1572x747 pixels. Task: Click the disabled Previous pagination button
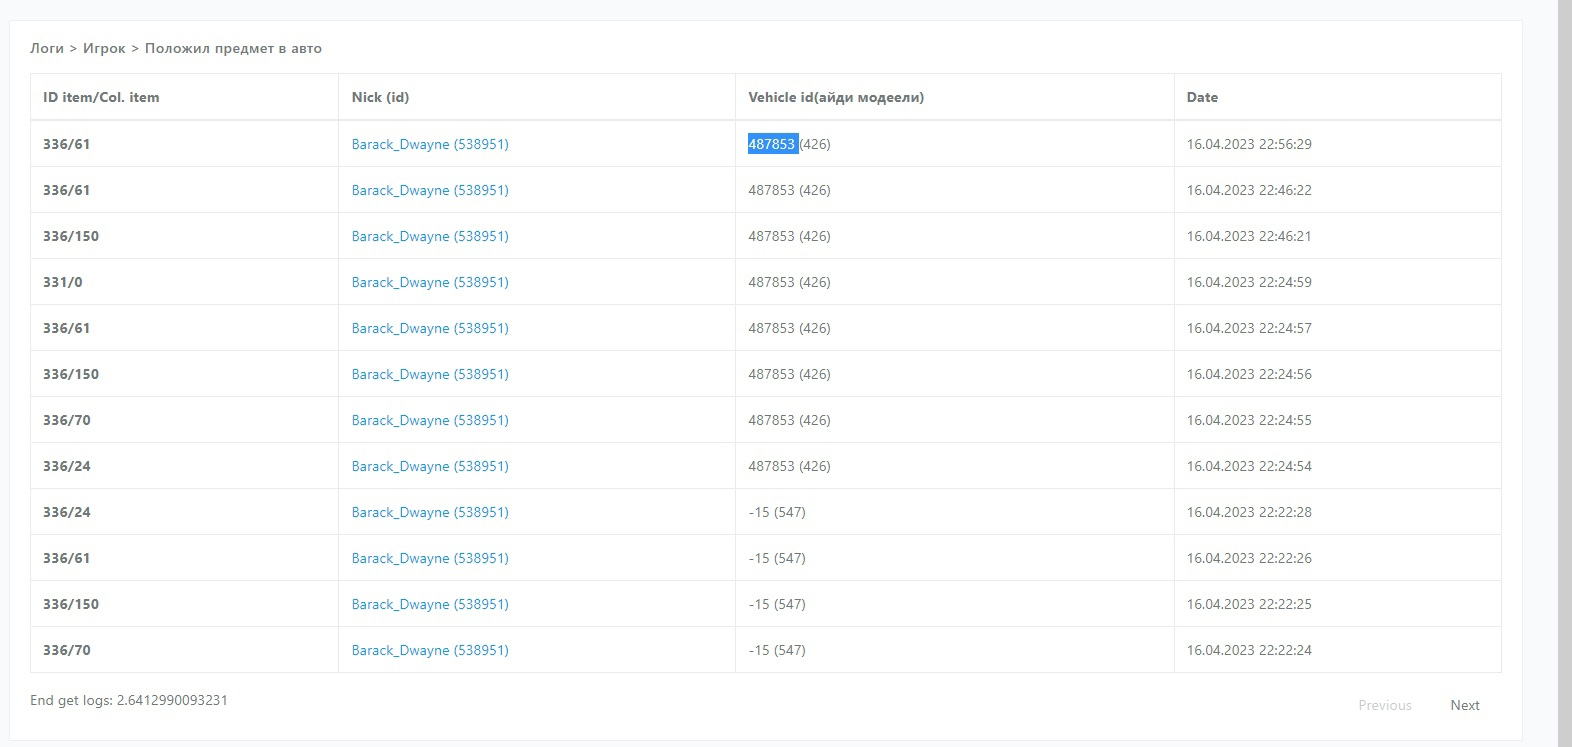point(1384,705)
